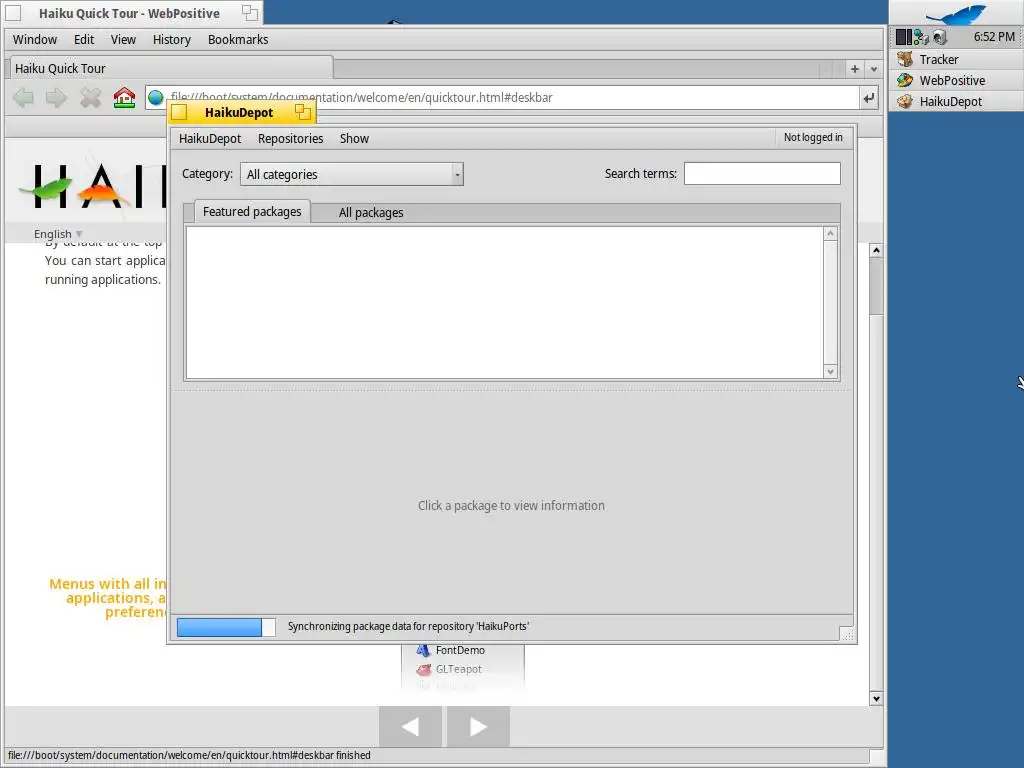Click the volume tray icon
Viewport: 1024px width, 768px height.
pyautogui.click(x=940, y=37)
